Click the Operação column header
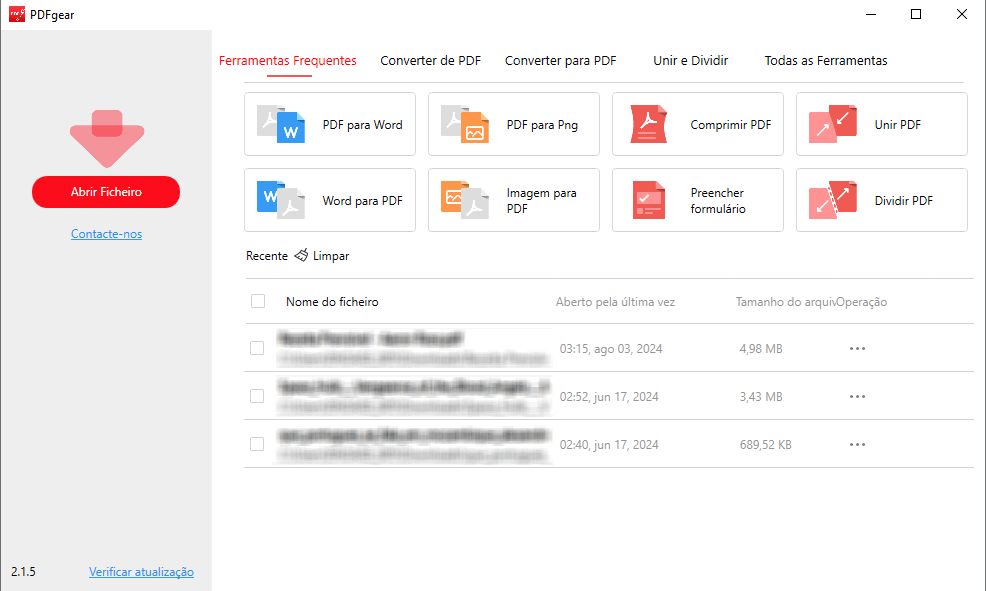 (861, 302)
